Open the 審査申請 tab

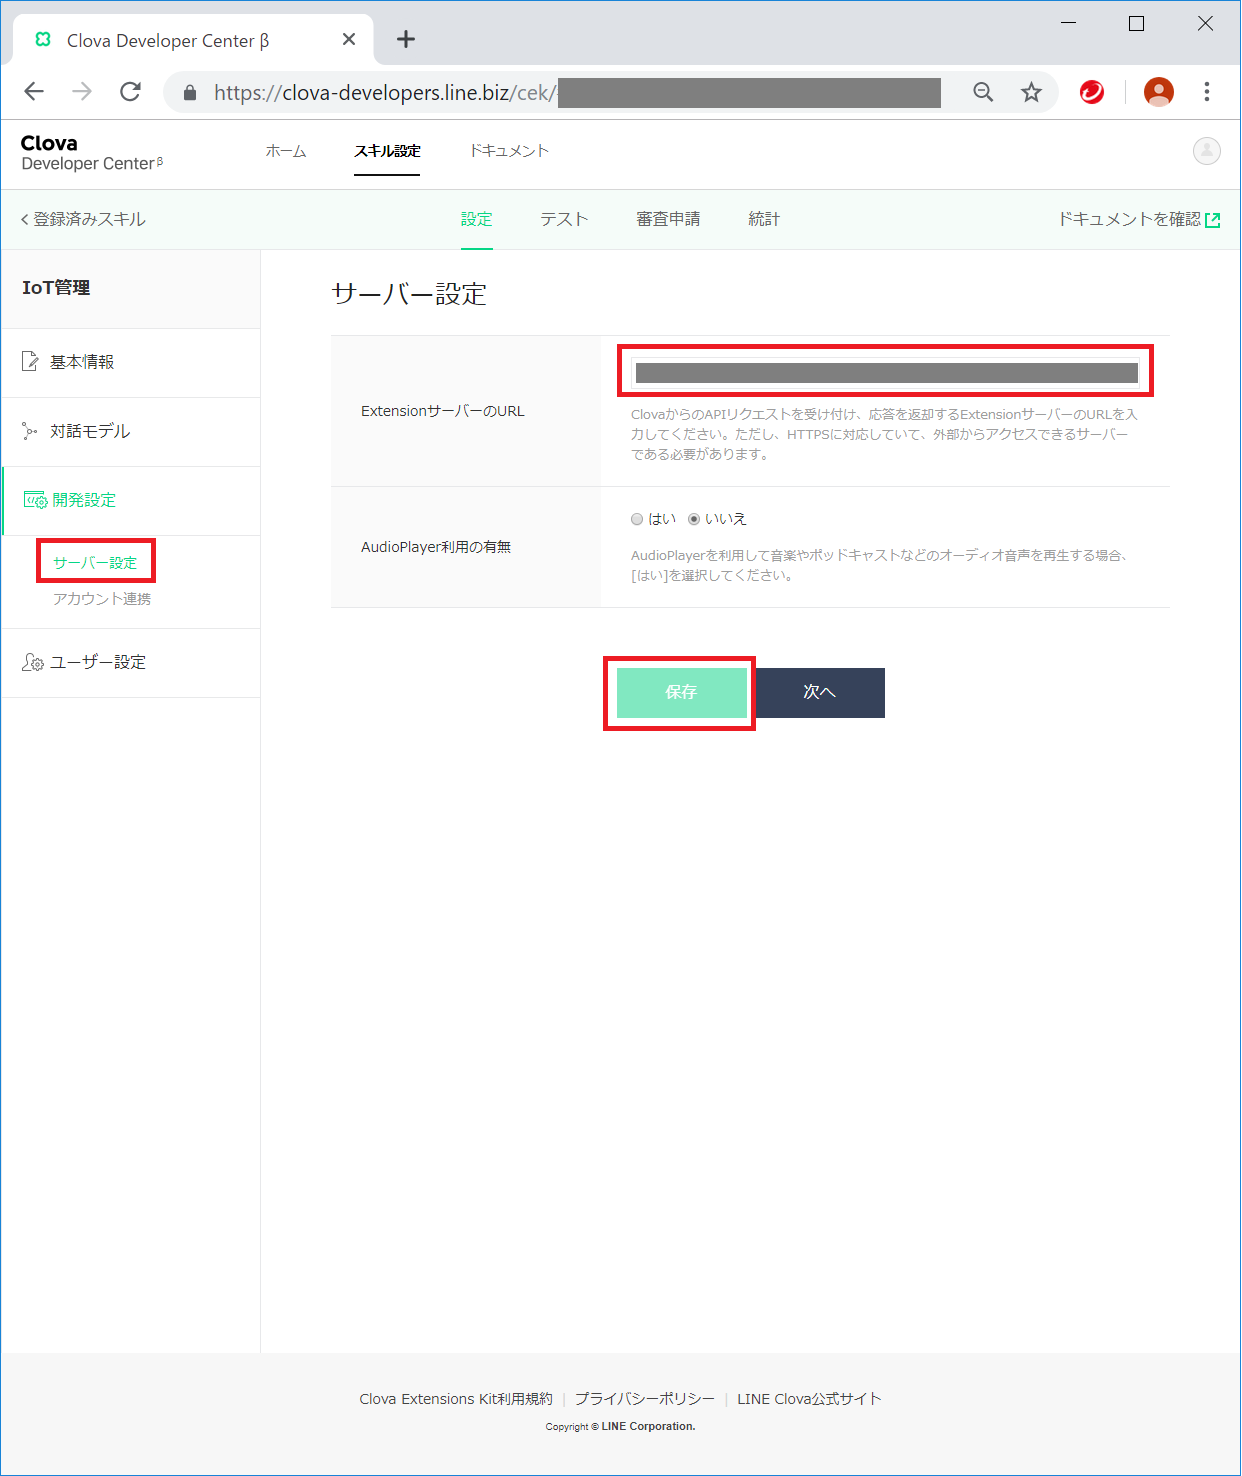(x=668, y=219)
